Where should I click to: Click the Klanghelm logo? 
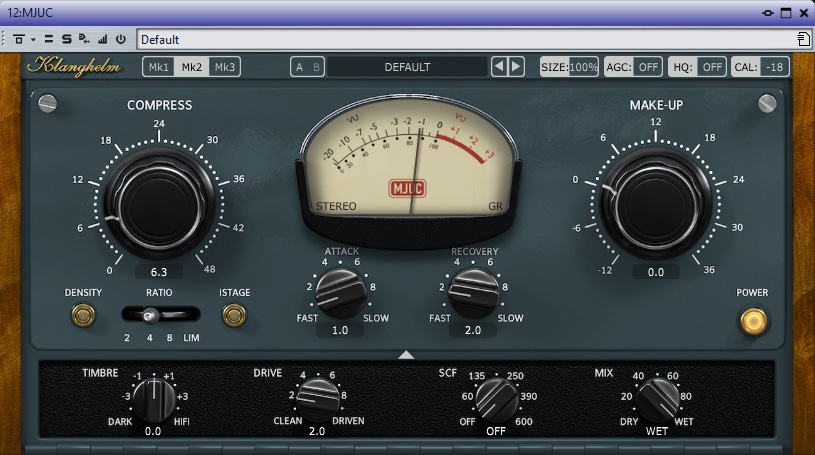click(x=74, y=66)
